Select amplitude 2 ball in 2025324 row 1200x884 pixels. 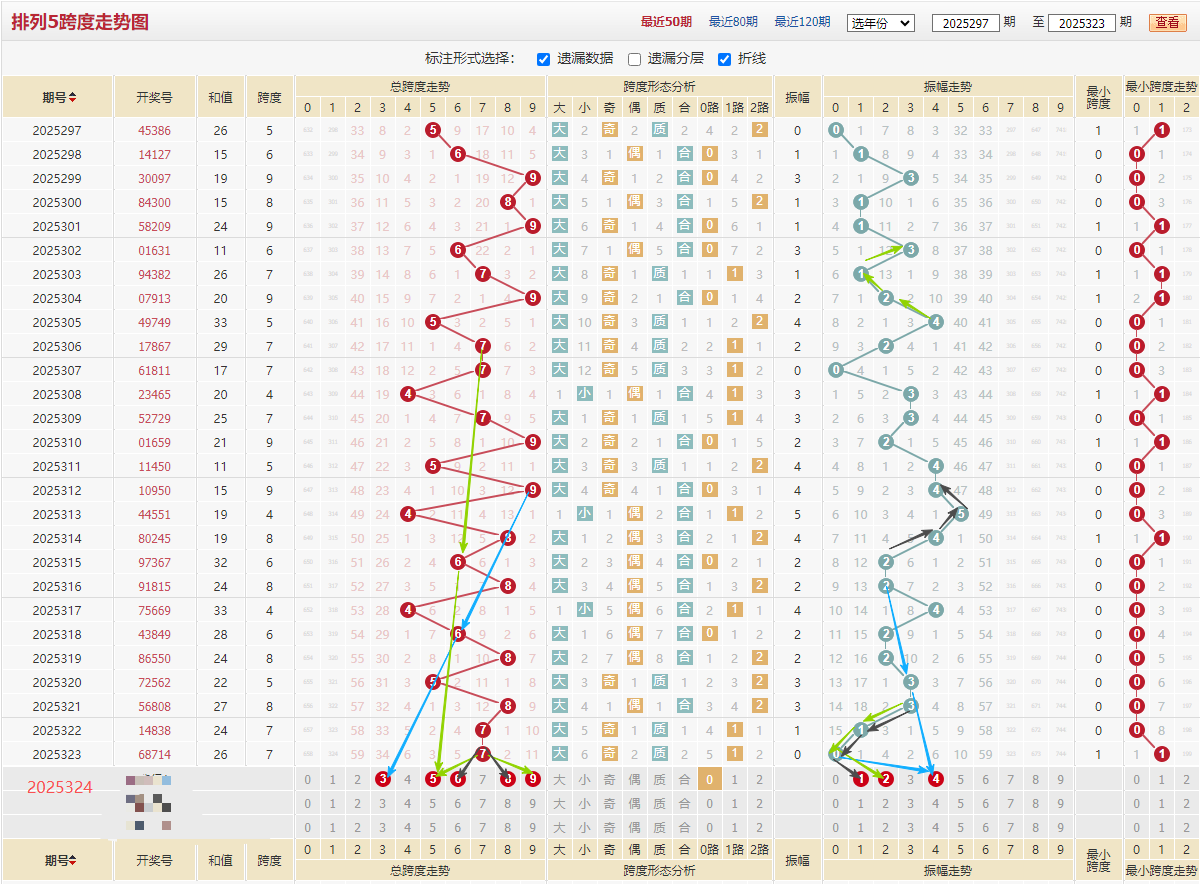pos(885,779)
